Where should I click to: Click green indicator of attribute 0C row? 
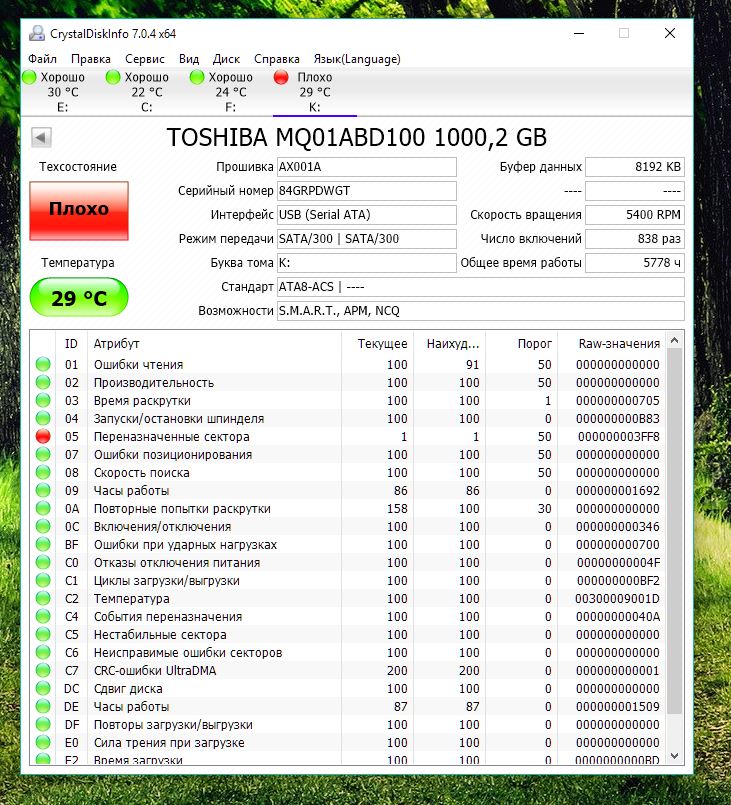[x=43, y=526]
